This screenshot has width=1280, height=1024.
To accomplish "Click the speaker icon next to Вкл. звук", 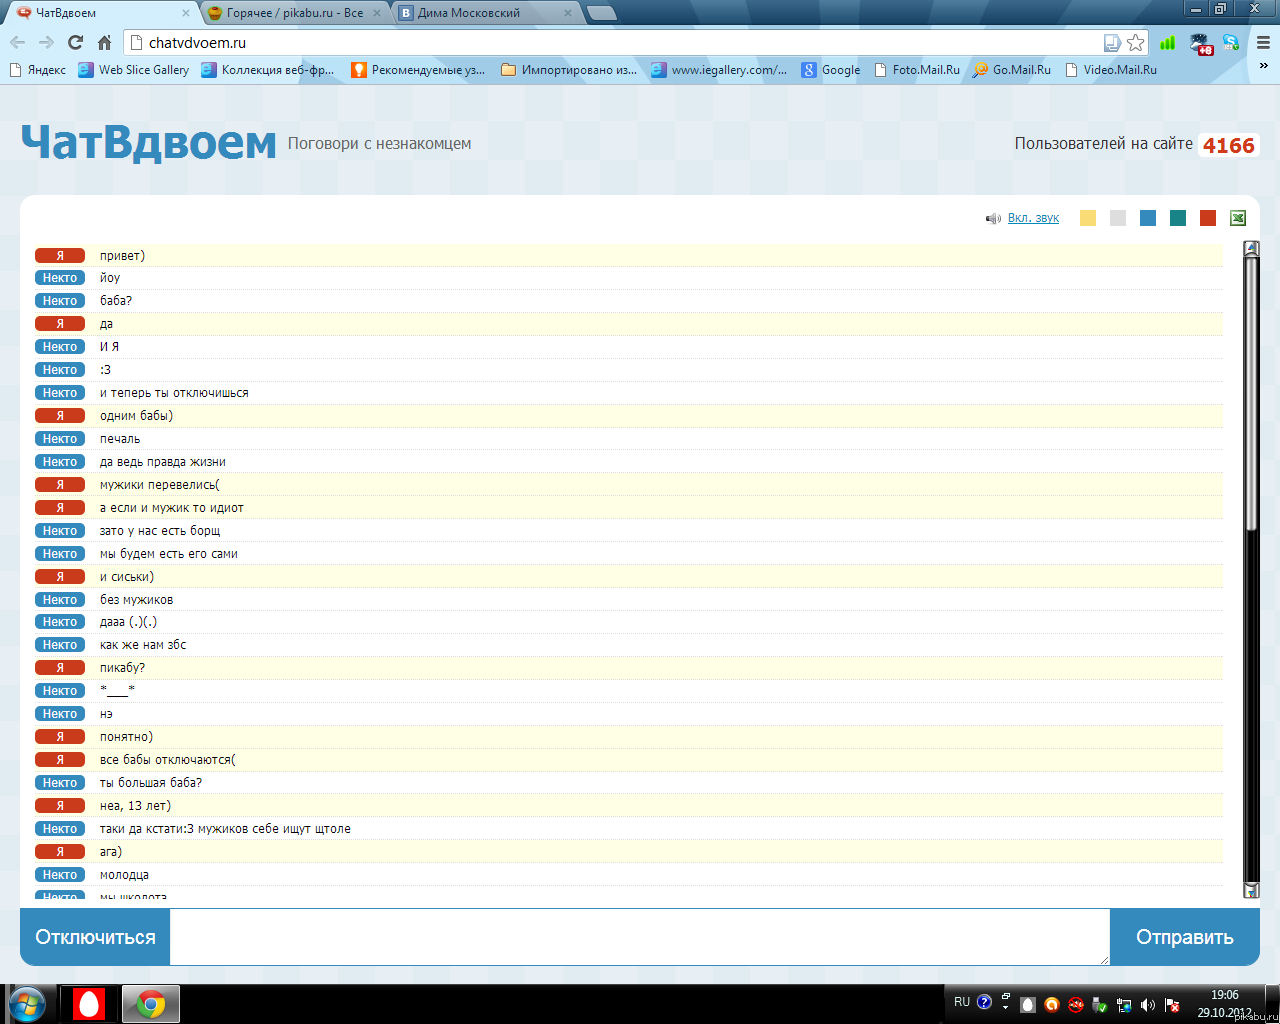I will 993,218.
